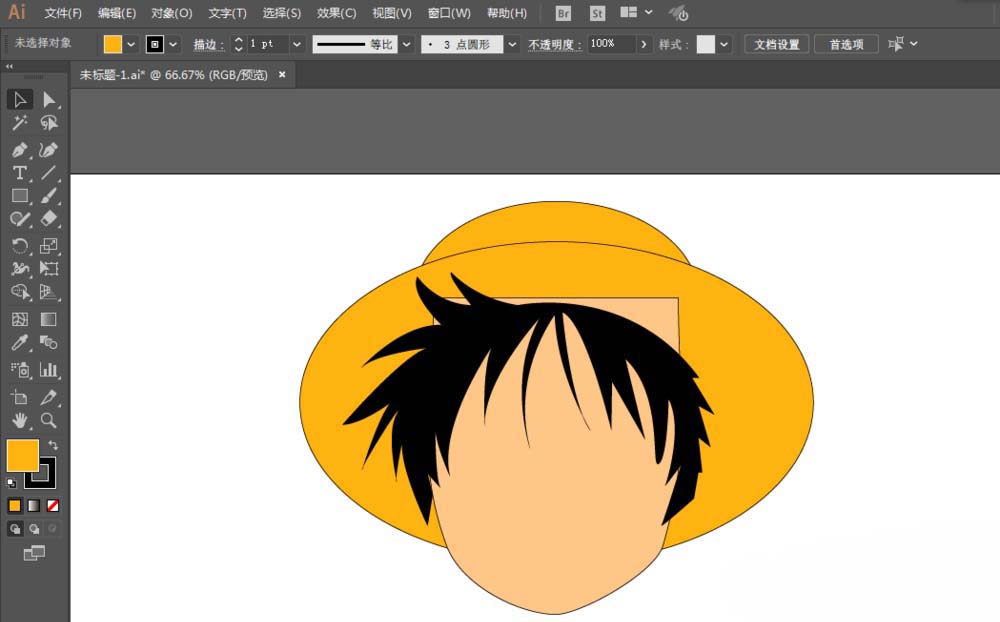This screenshot has height=622, width=1000.
Task: Open Adobe Bridge via Br icon
Action: pyautogui.click(x=563, y=13)
